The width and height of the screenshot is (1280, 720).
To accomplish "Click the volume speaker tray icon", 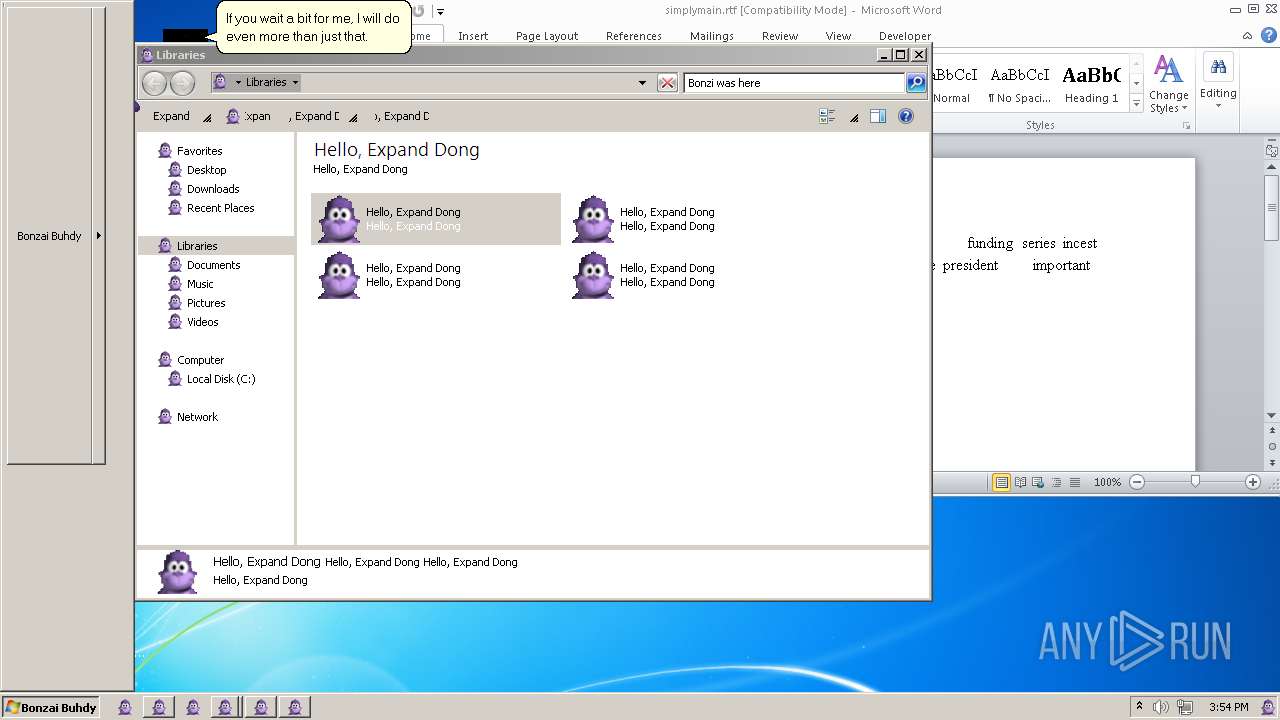I will click(1160, 707).
